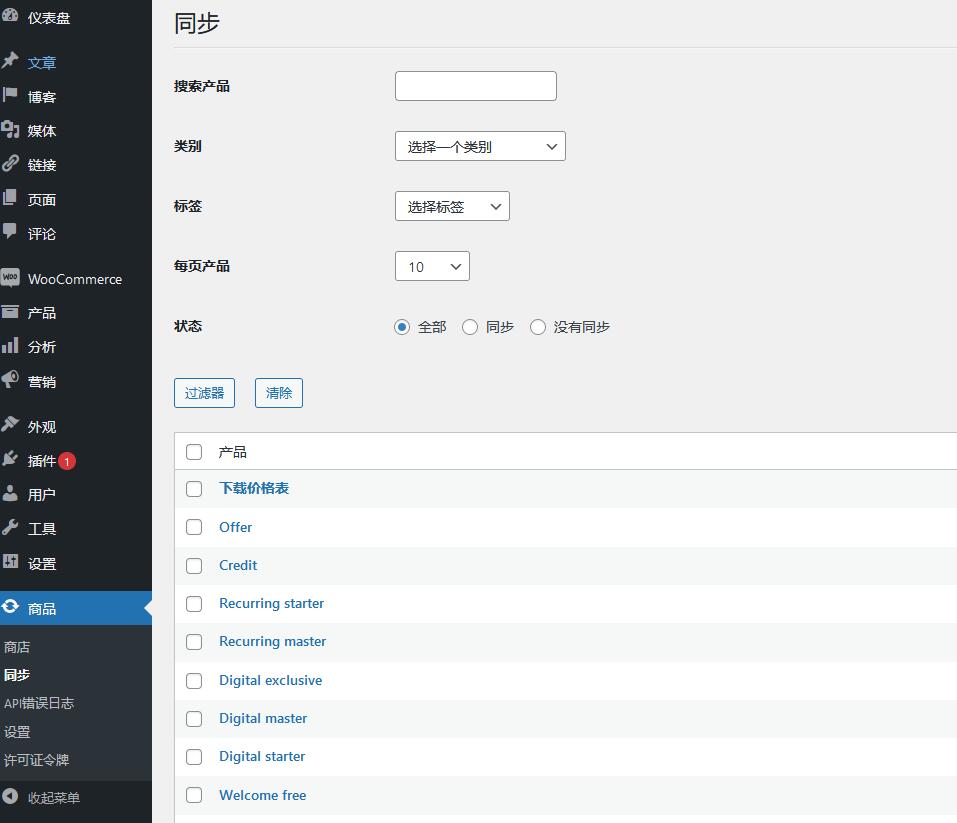
Task: Click the collapse arrow icon beside 收起菜单
Action: pyautogui.click(x=10, y=797)
